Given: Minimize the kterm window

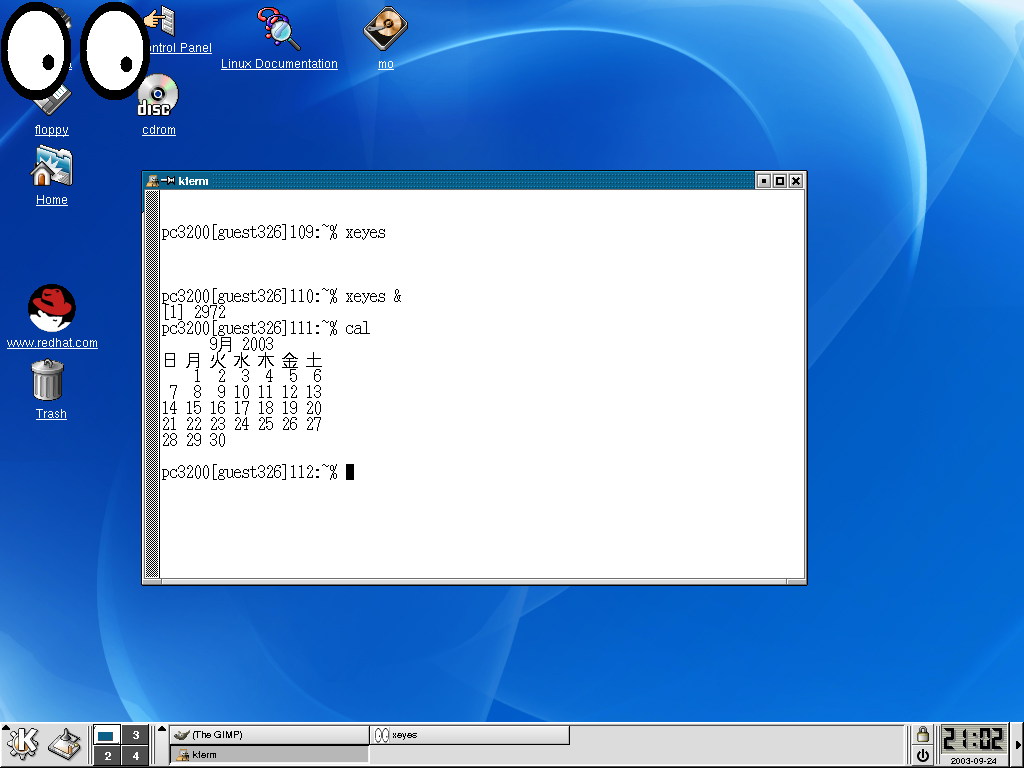Looking at the screenshot, I should (x=763, y=181).
